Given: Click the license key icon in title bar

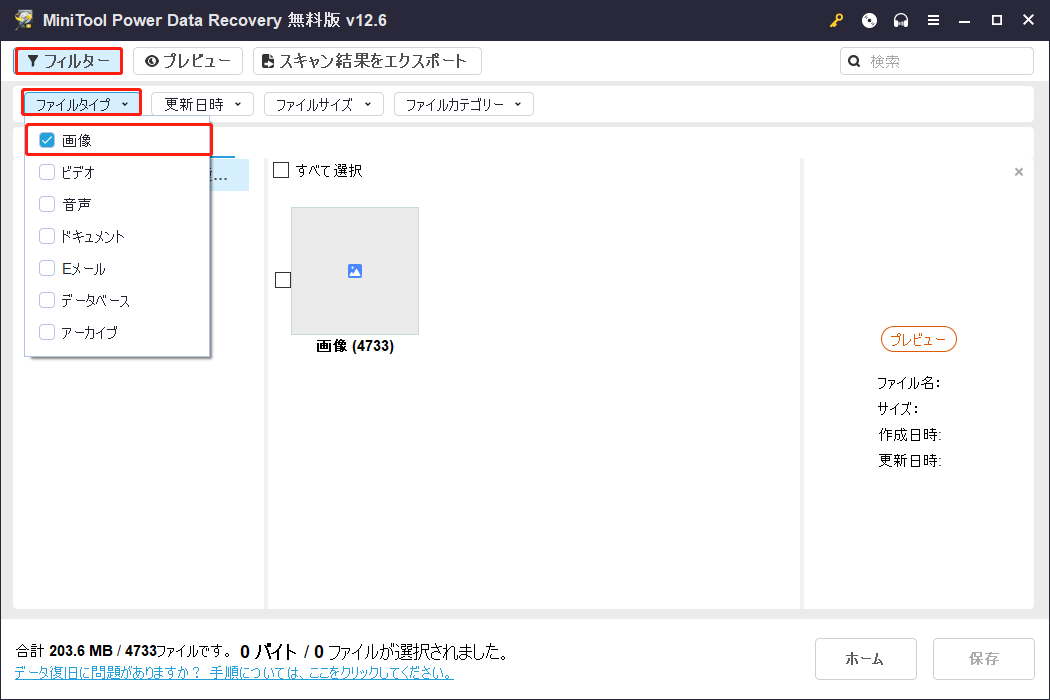Looking at the screenshot, I should pos(836,20).
